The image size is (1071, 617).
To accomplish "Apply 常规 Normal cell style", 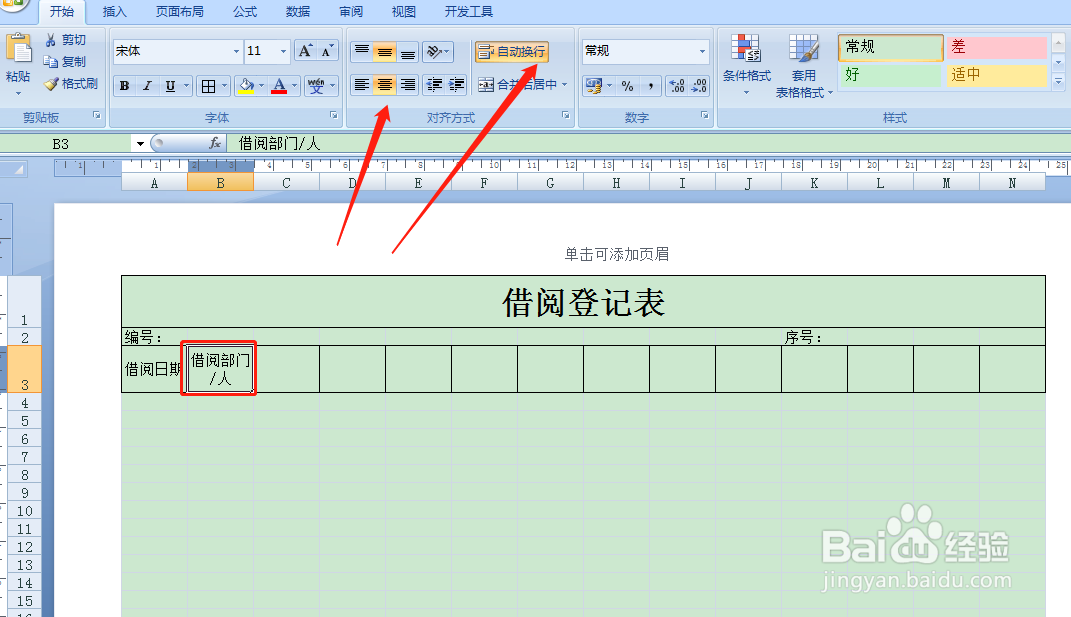I will click(891, 47).
